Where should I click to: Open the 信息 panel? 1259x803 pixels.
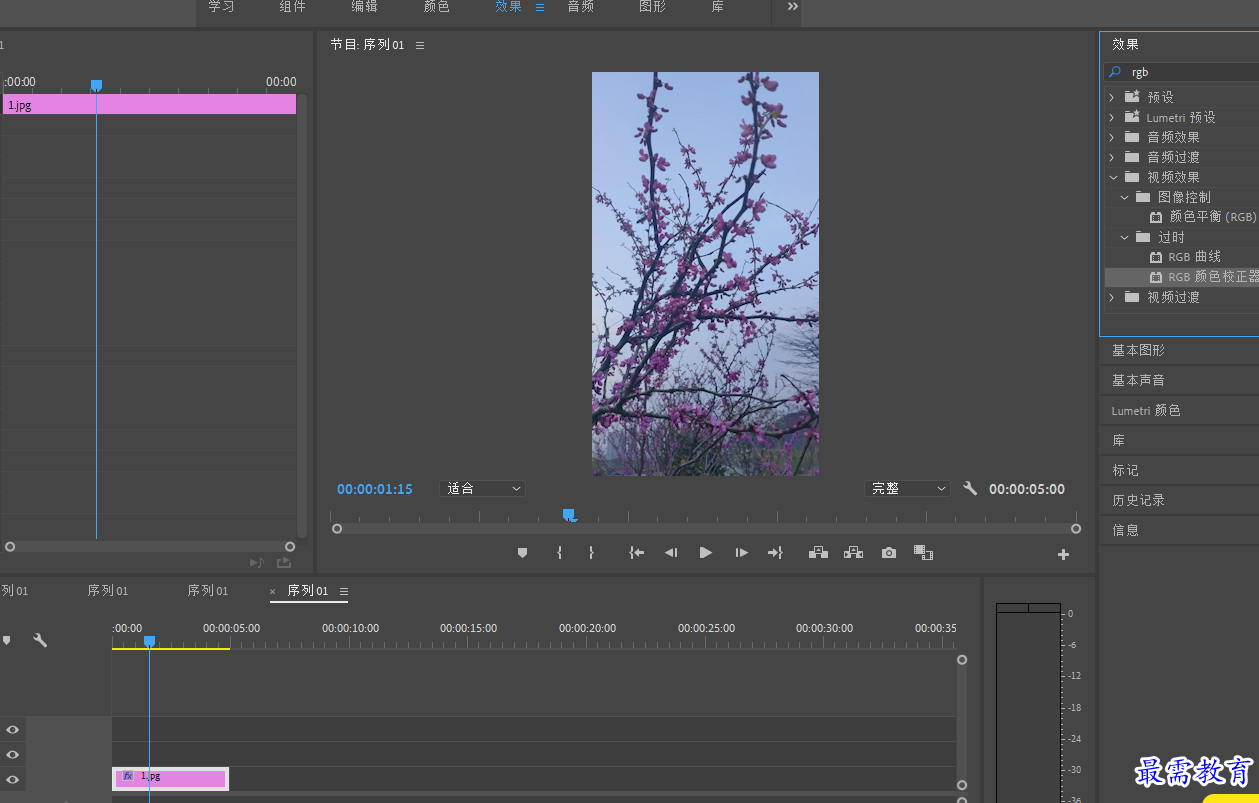(x=1125, y=530)
